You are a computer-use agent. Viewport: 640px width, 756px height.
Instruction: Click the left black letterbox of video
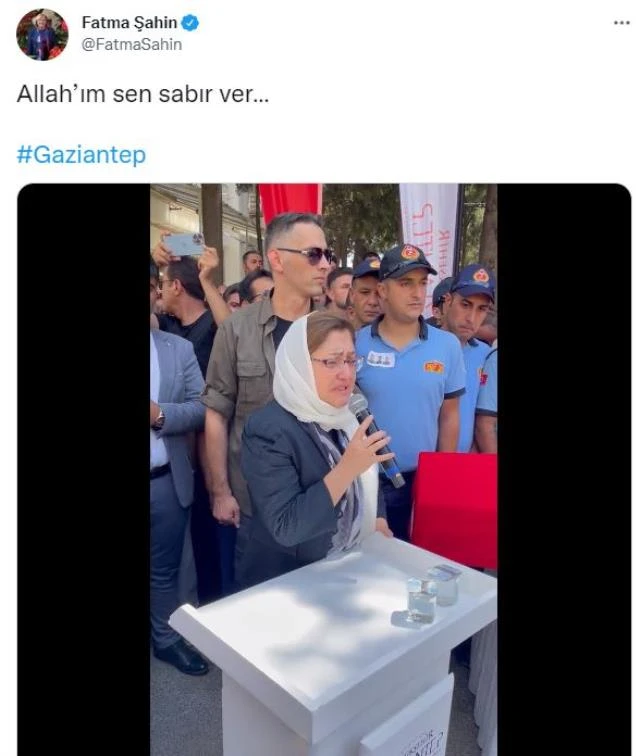point(83,470)
